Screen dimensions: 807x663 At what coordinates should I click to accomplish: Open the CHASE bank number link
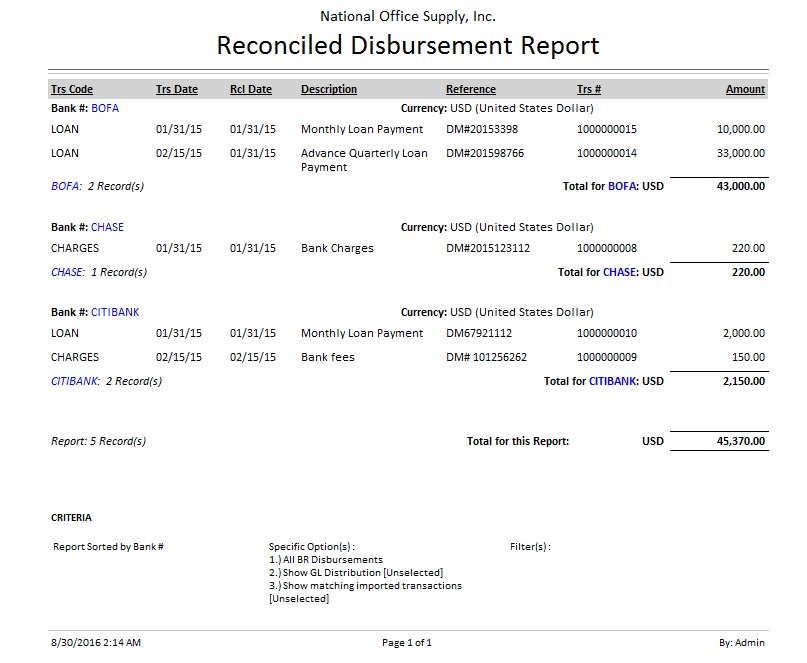[x=107, y=227]
